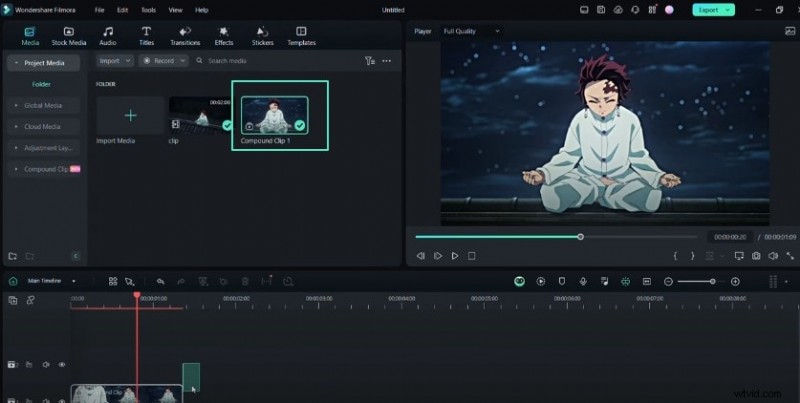Image resolution: width=800 pixels, height=403 pixels.
Task: Open the audio mixer music note icon
Action: (605, 281)
